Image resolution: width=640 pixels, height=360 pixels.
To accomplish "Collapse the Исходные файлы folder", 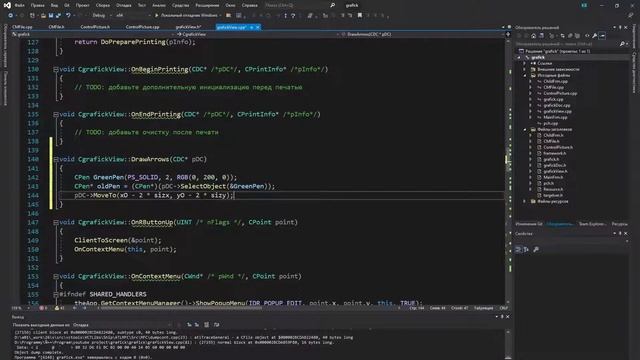I will [525, 76].
